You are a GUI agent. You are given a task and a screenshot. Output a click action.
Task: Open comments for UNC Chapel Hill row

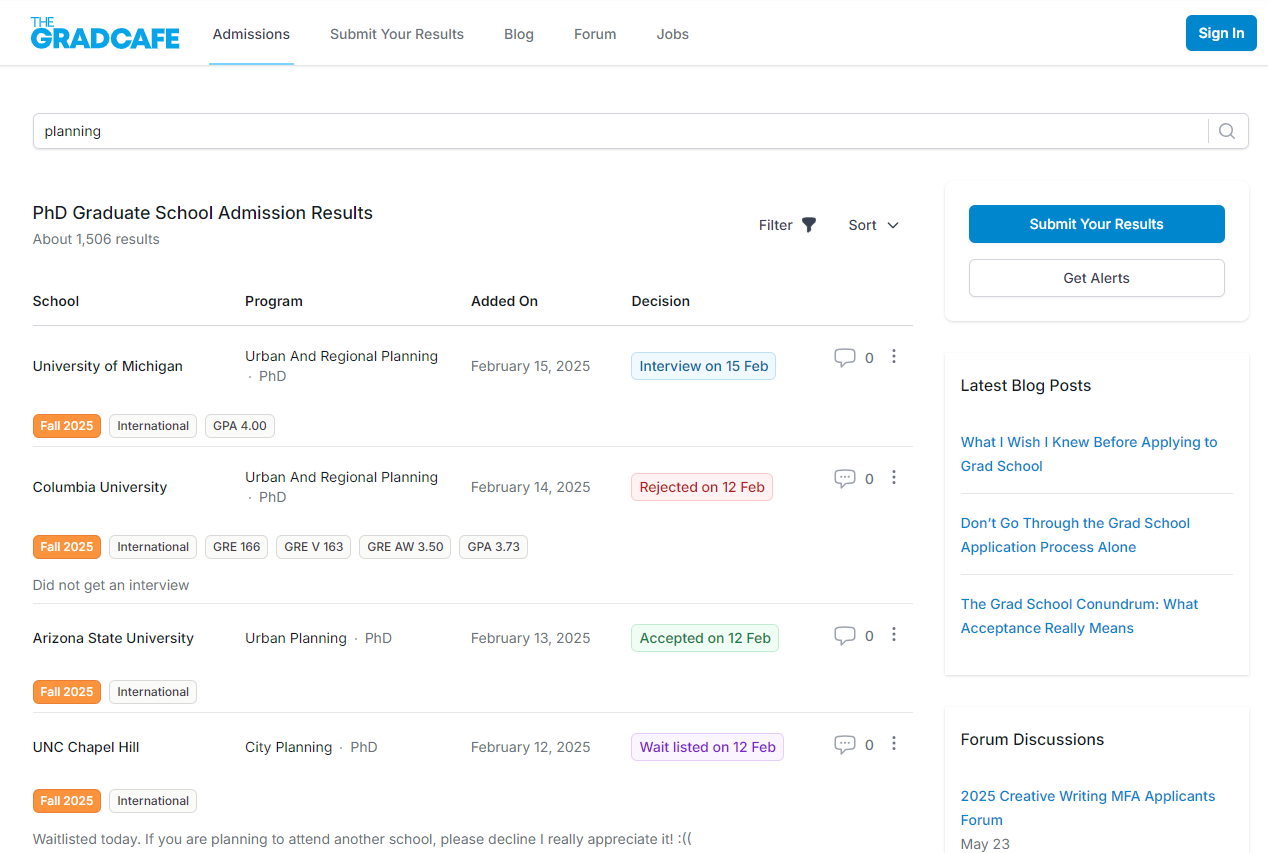tap(845, 744)
